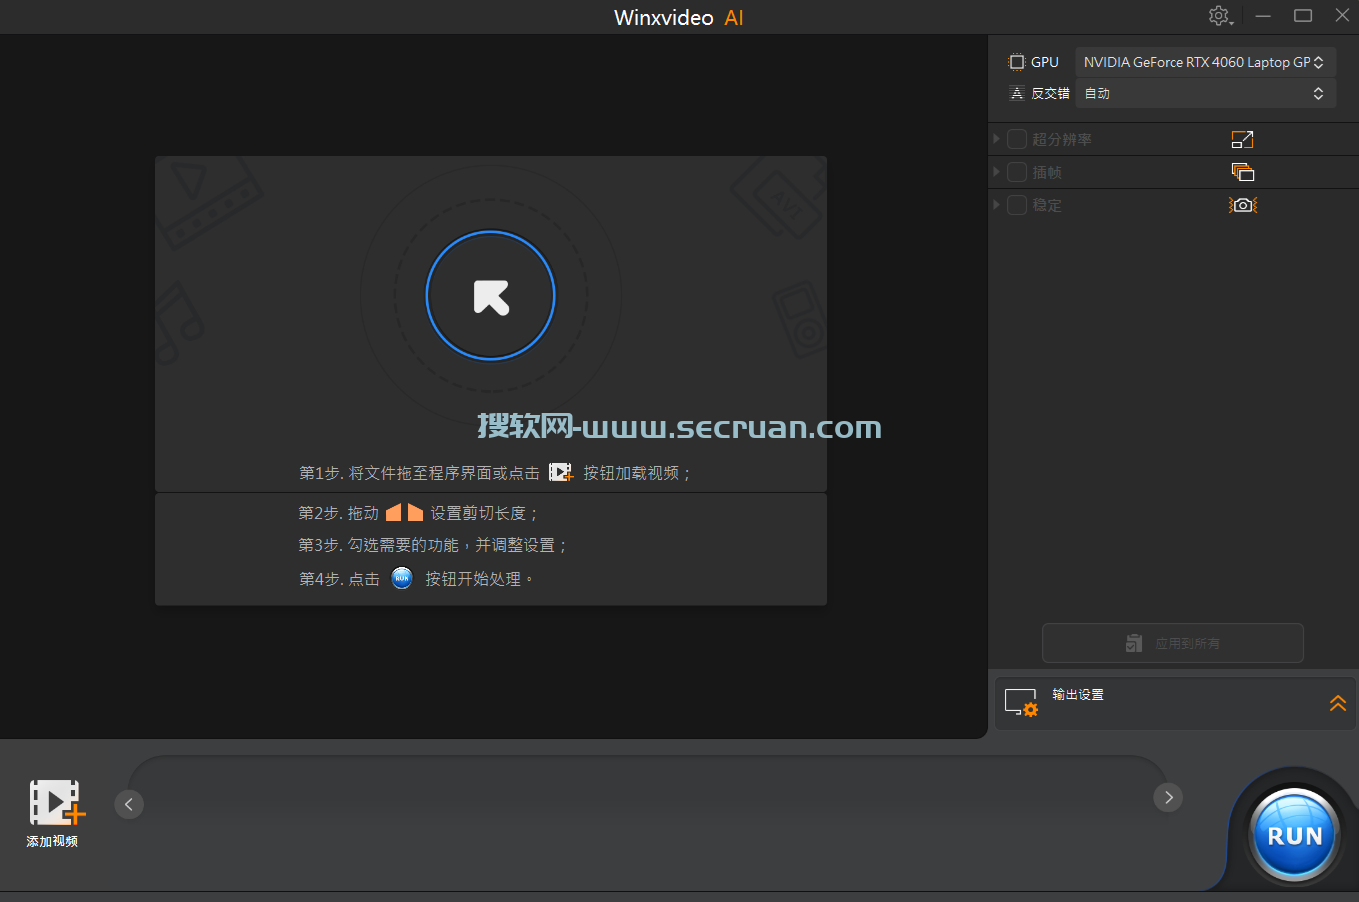Expand the 插帧 section triangle
The width and height of the screenshot is (1359, 902).
tap(996, 172)
